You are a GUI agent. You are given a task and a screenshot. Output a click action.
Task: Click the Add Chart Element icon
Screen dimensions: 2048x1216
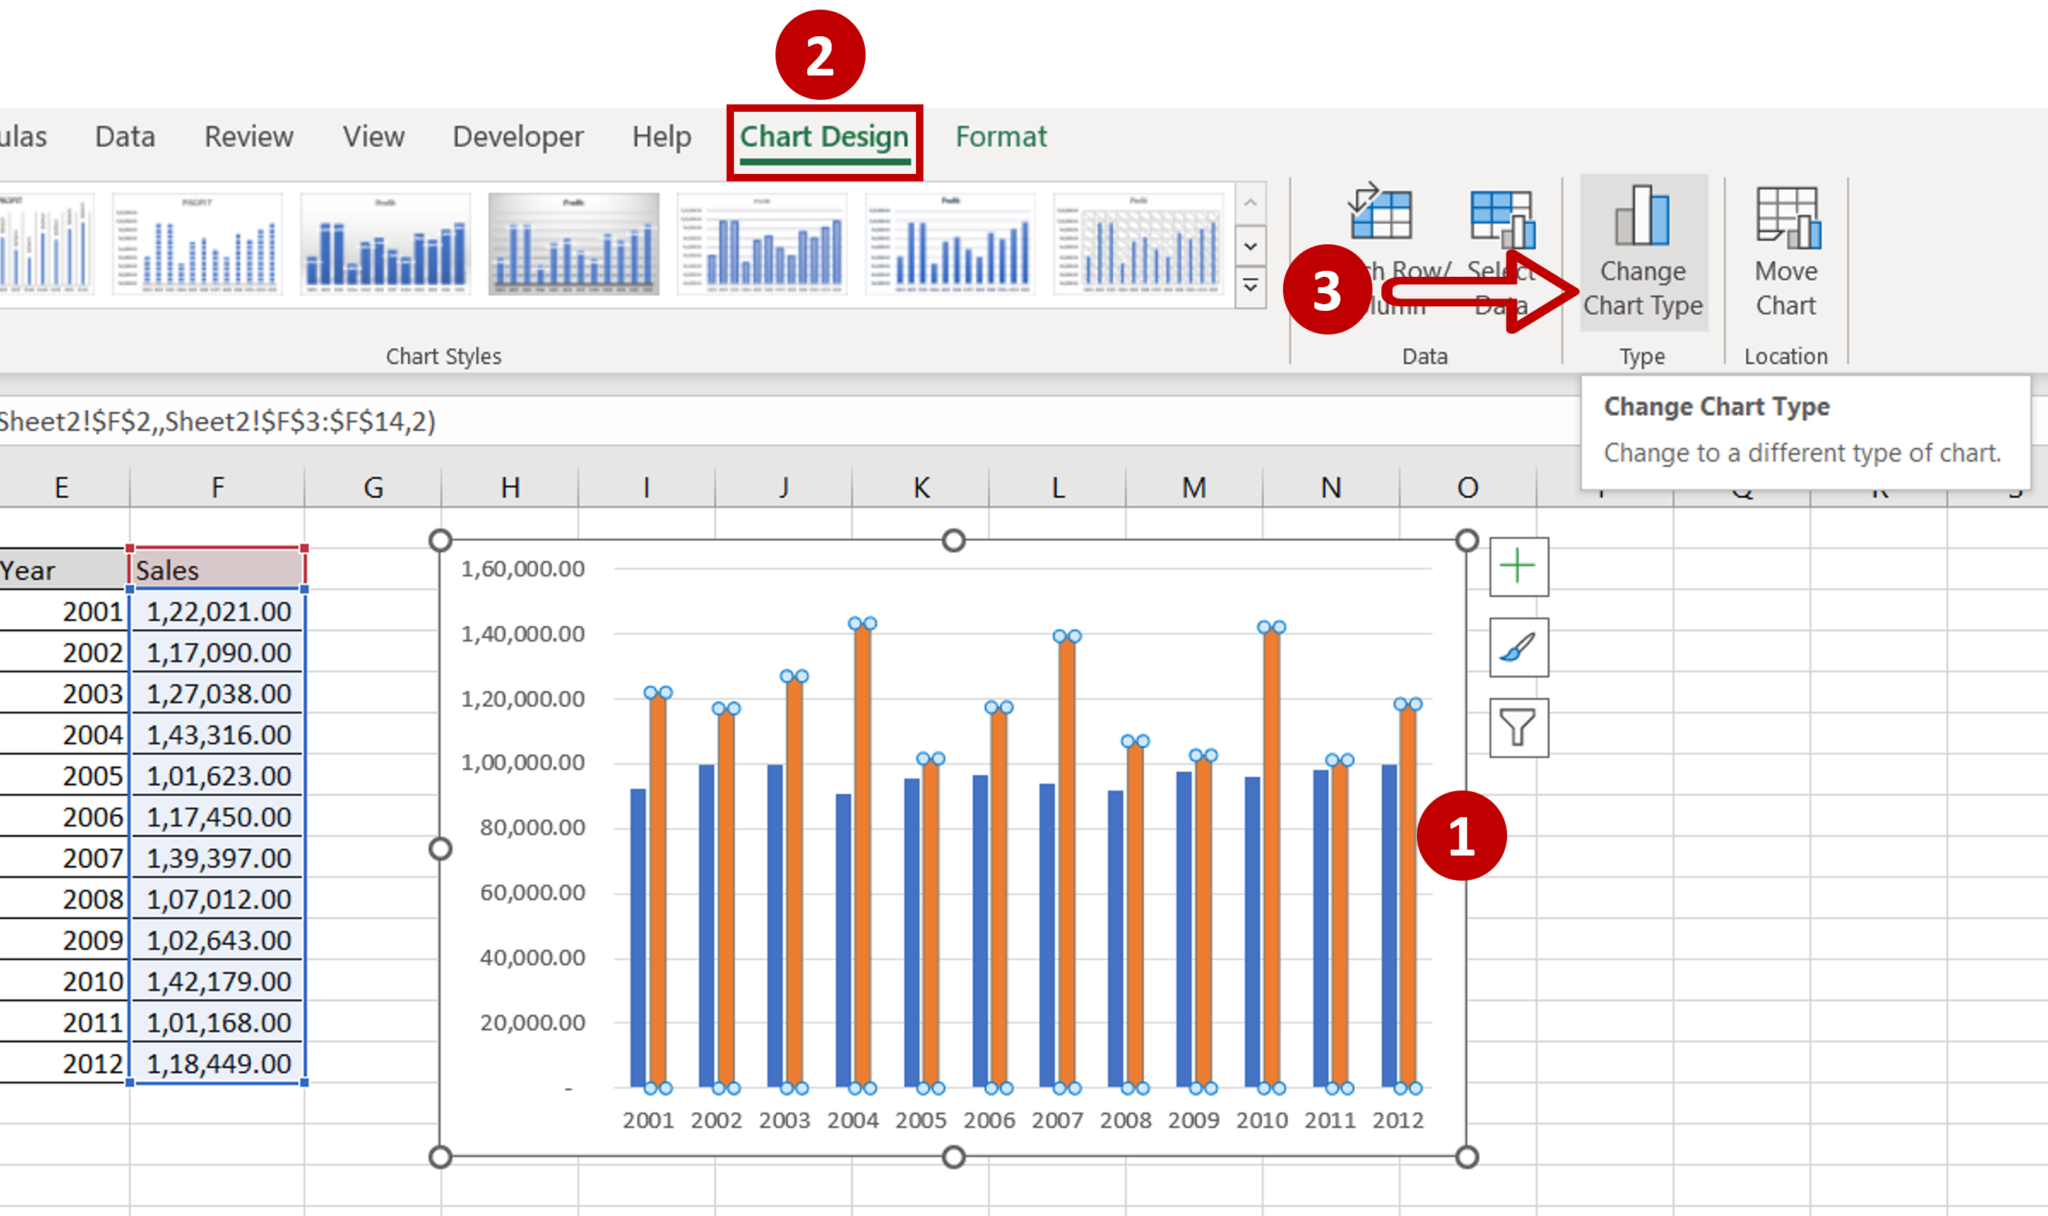[1520, 565]
